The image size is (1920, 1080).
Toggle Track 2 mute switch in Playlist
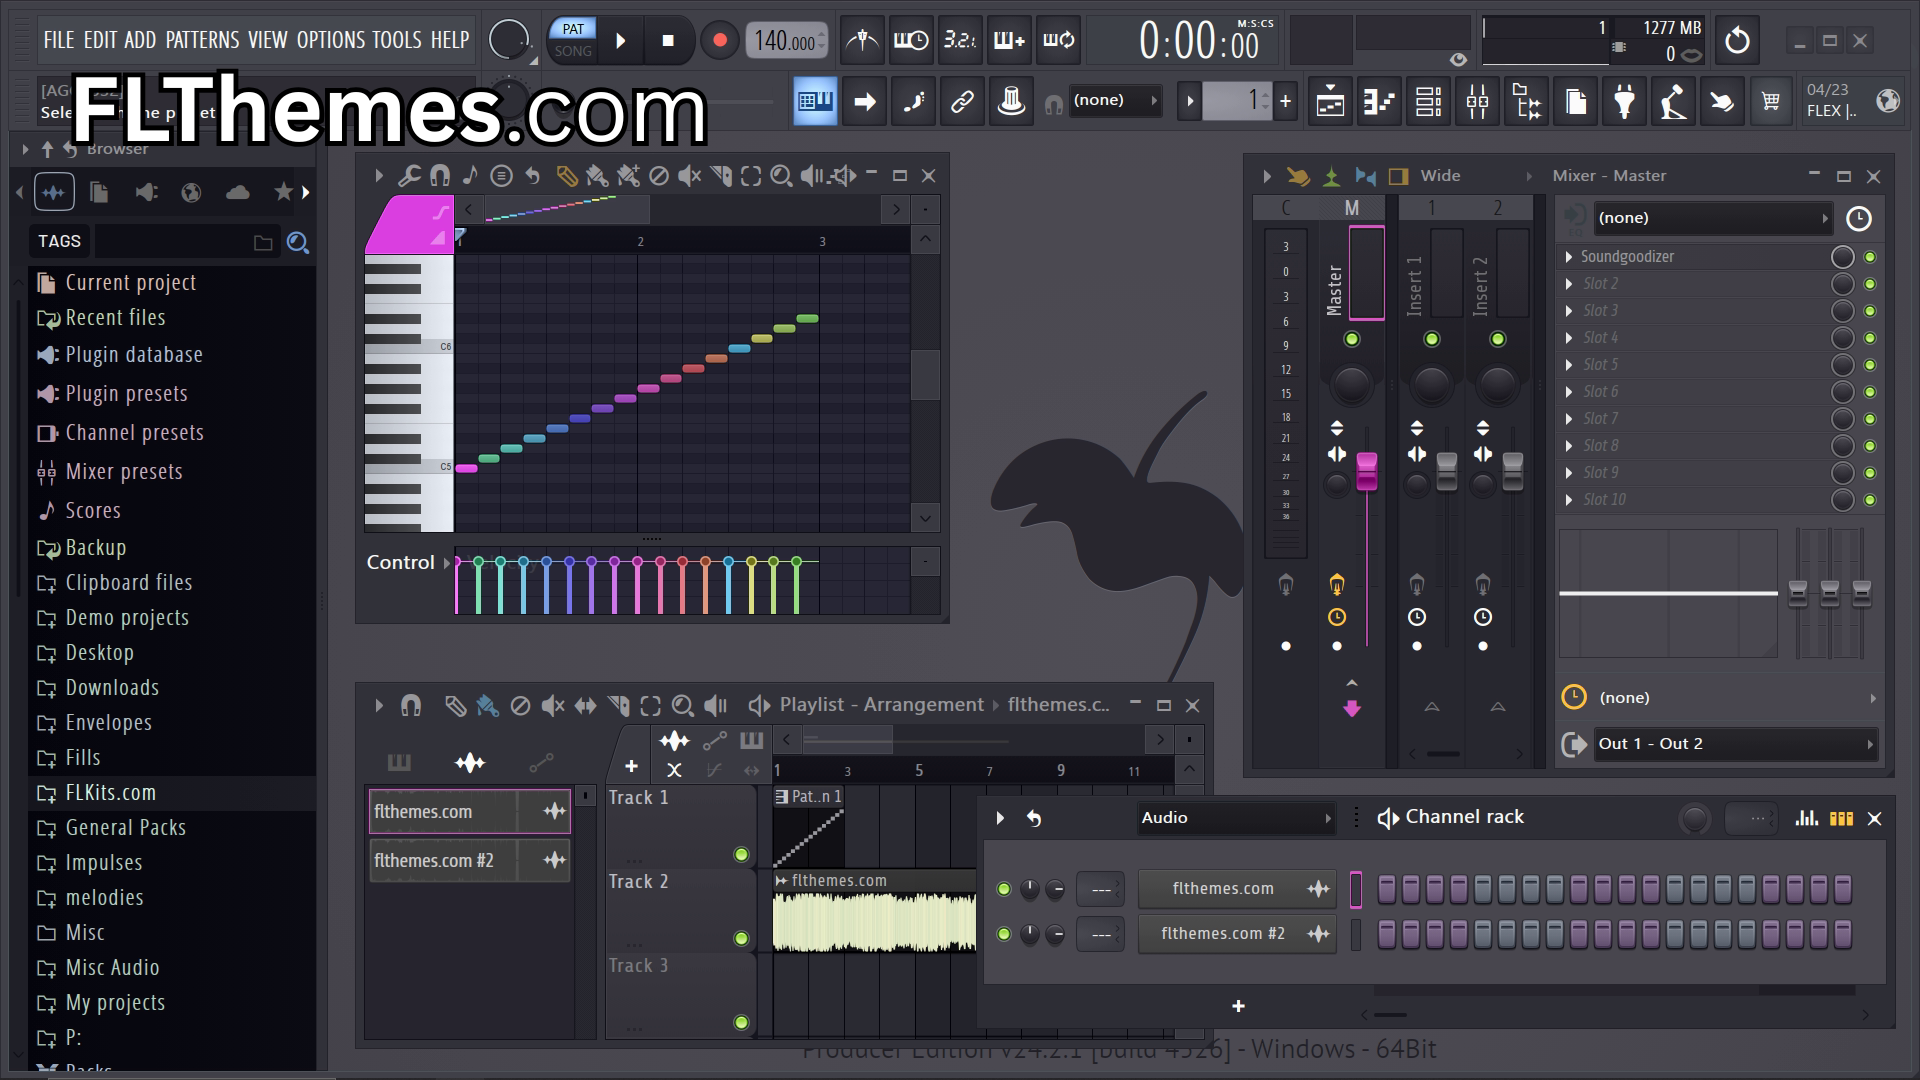[x=741, y=938]
